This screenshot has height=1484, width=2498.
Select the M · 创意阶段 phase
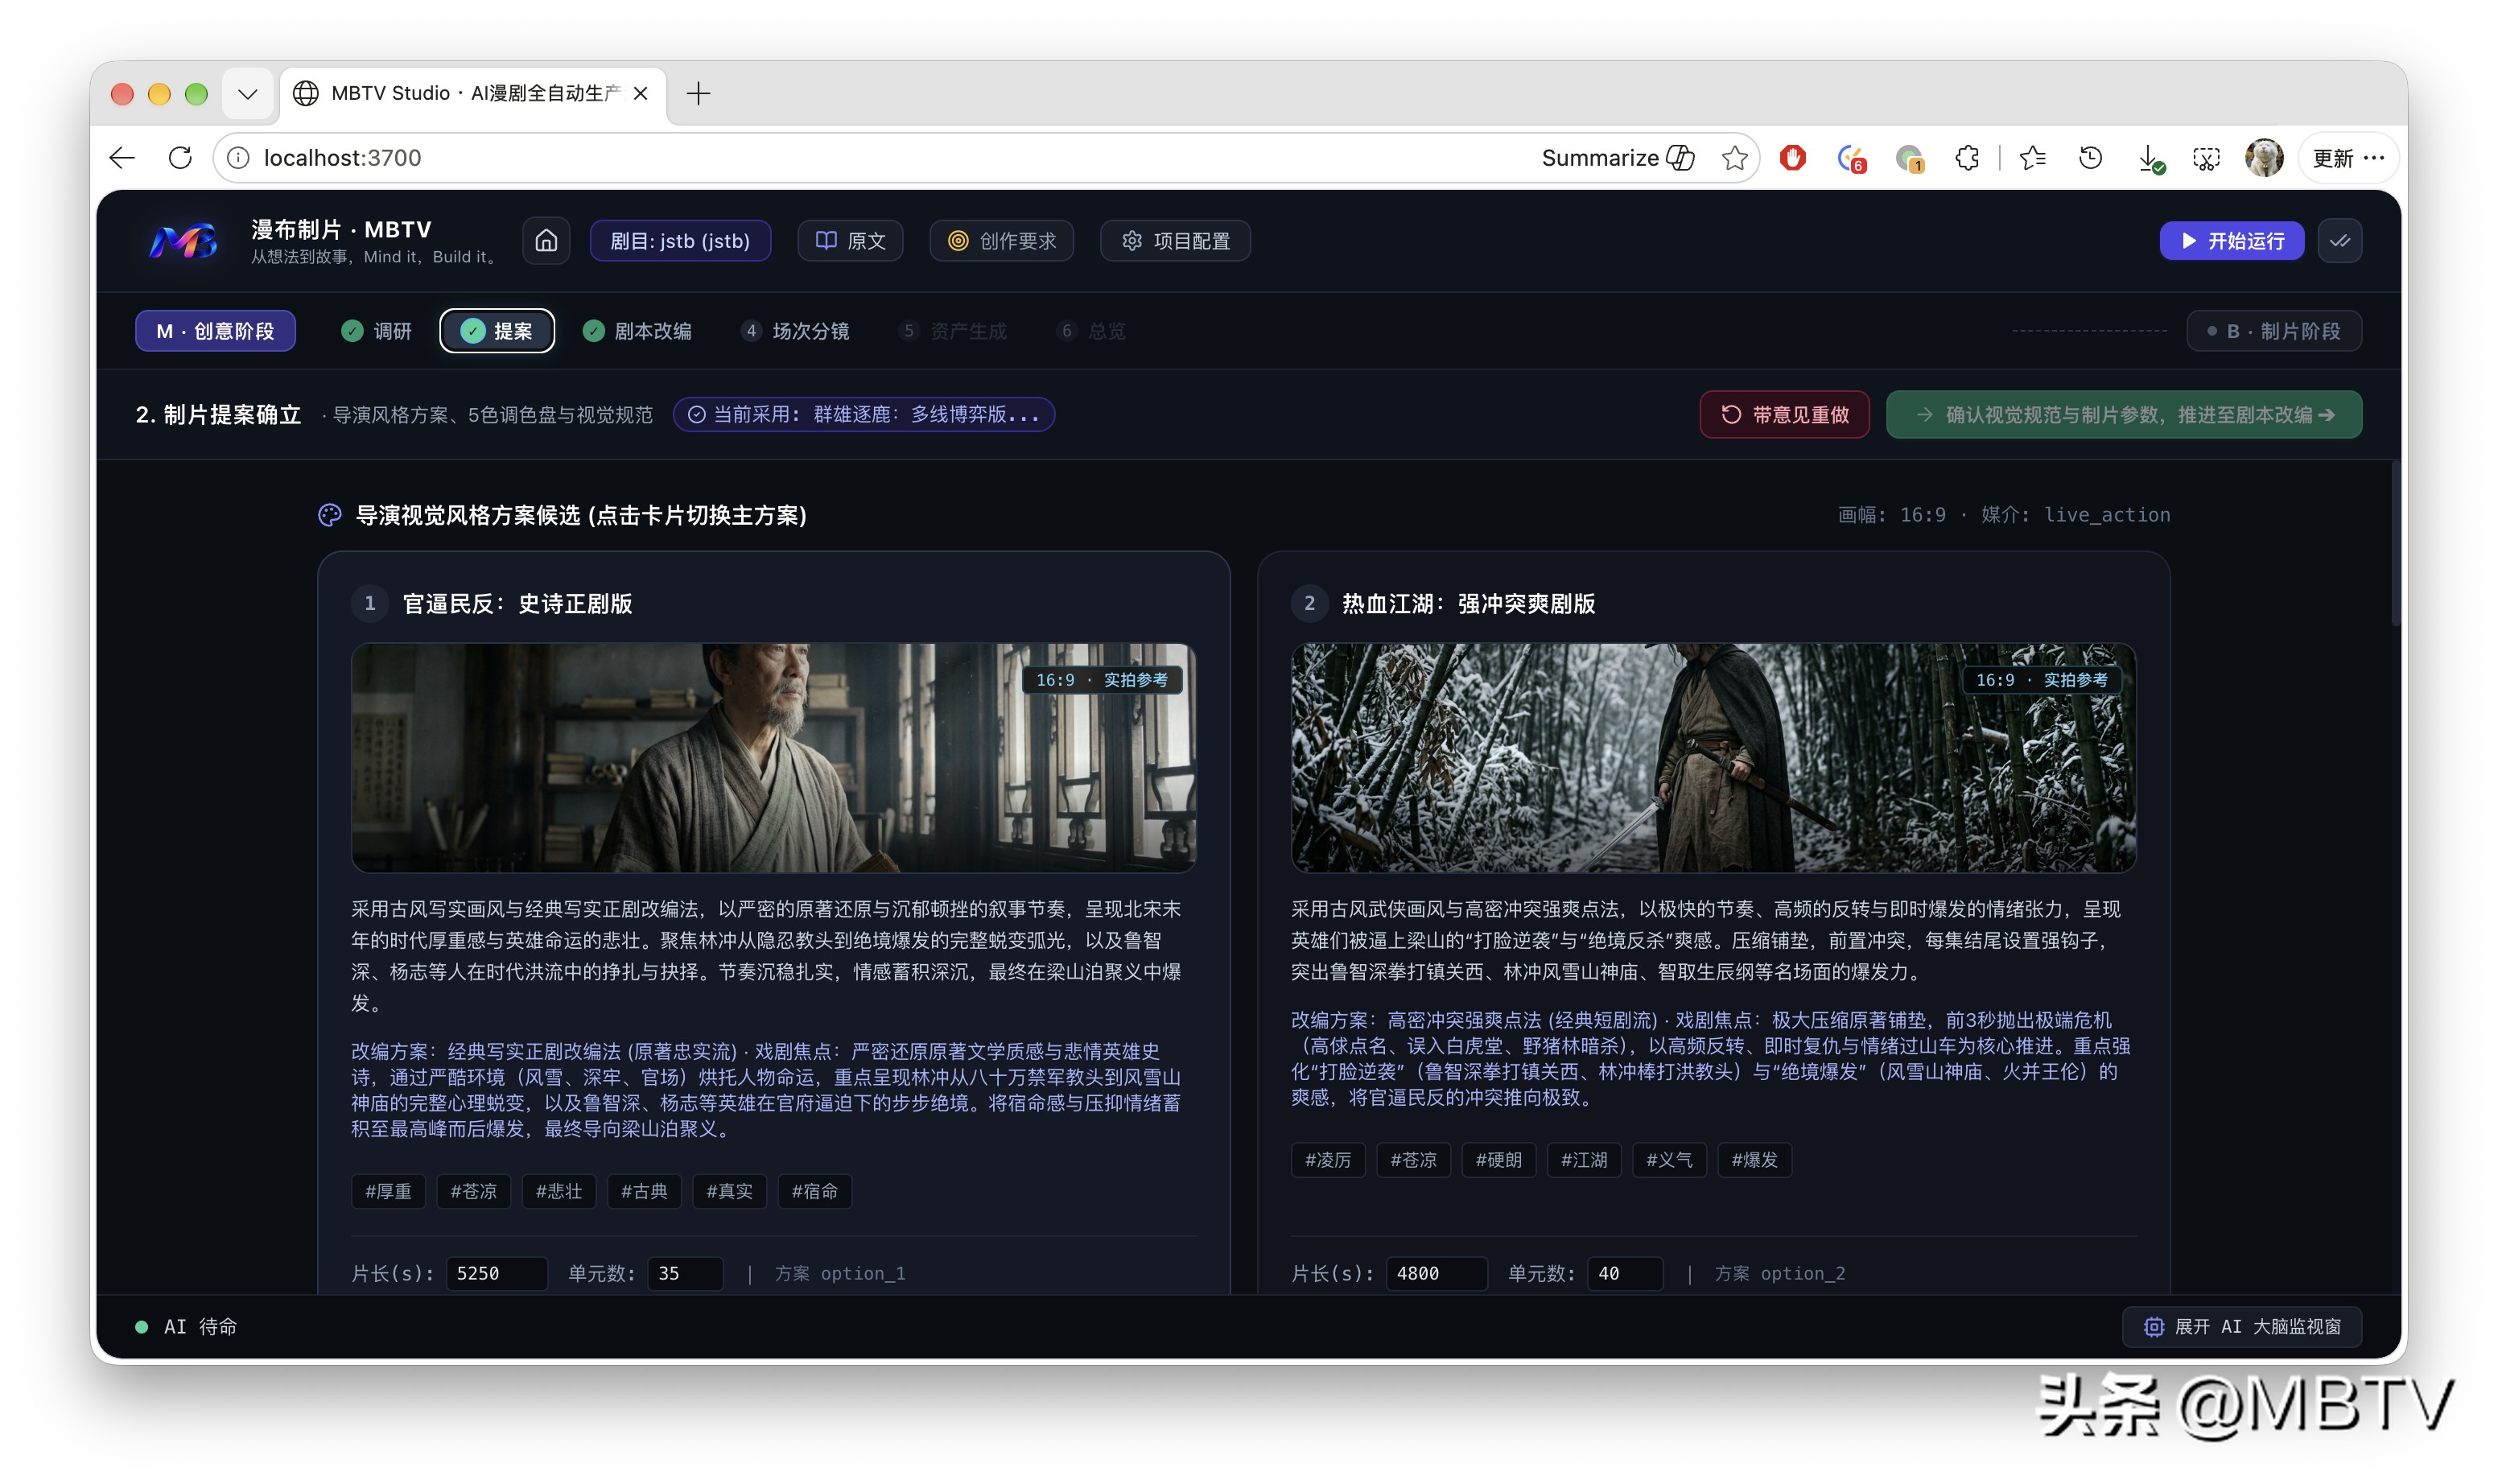(x=215, y=331)
